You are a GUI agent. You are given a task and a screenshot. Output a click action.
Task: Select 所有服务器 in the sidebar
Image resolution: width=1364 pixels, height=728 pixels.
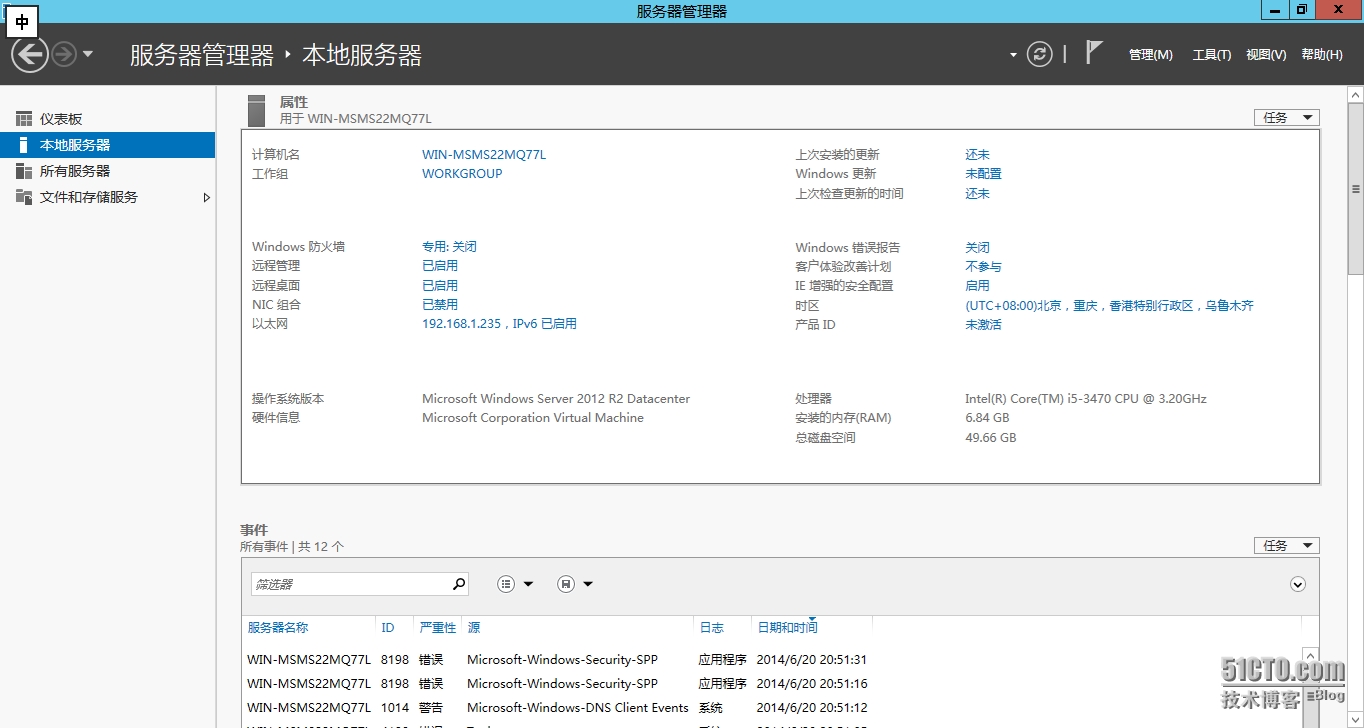pyautogui.click(x=107, y=171)
